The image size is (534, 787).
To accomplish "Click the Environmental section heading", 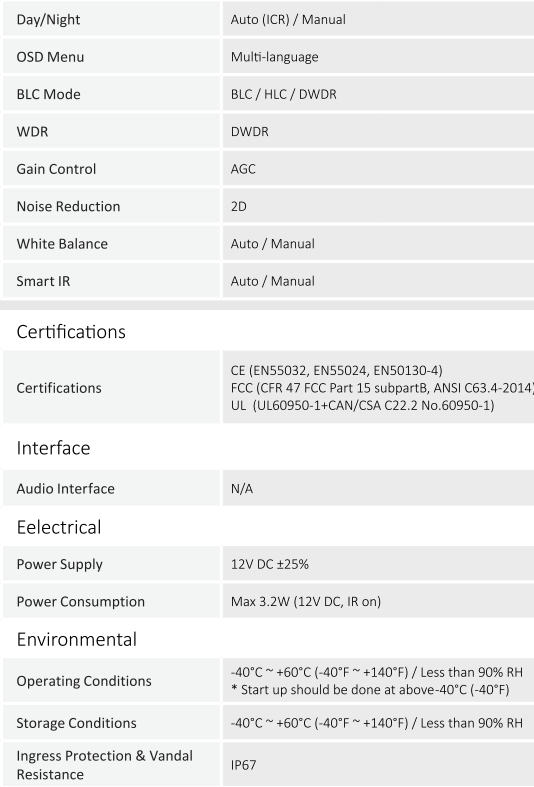I will pos(76,639).
